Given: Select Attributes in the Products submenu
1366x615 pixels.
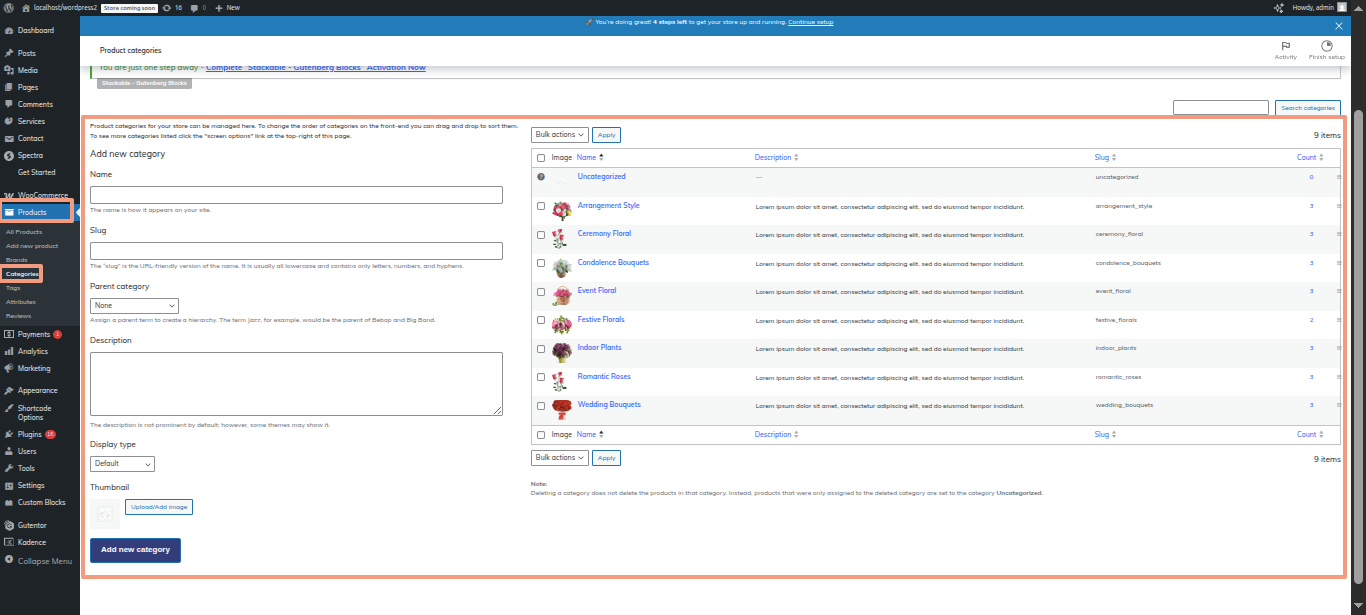Looking at the screenshot, I should click(x=21, y=301).
